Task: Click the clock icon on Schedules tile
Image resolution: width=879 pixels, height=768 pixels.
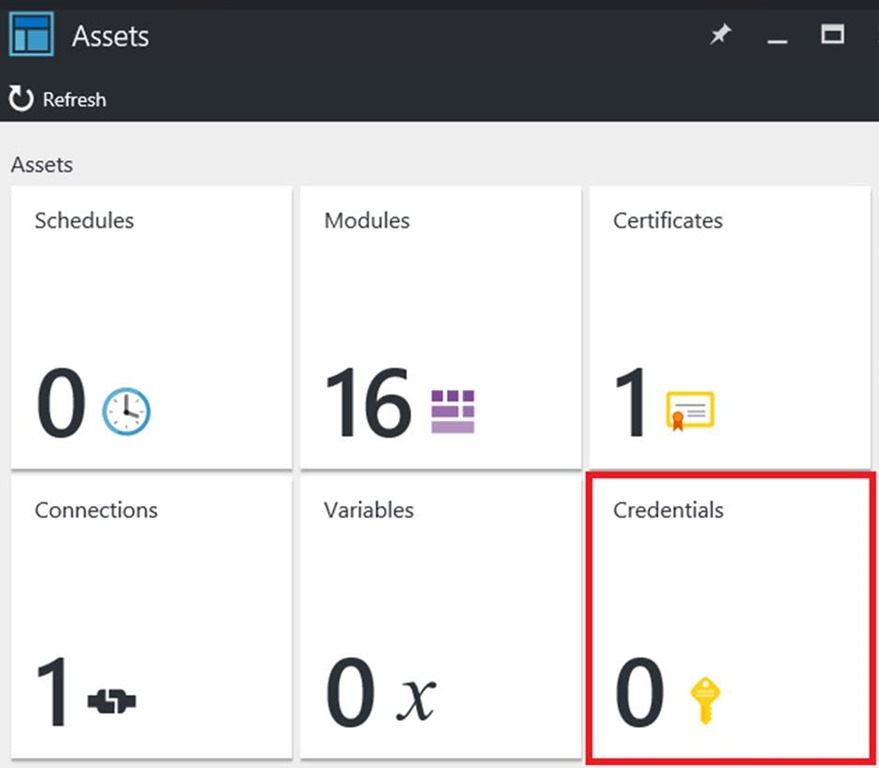Action: coord(126,410)
